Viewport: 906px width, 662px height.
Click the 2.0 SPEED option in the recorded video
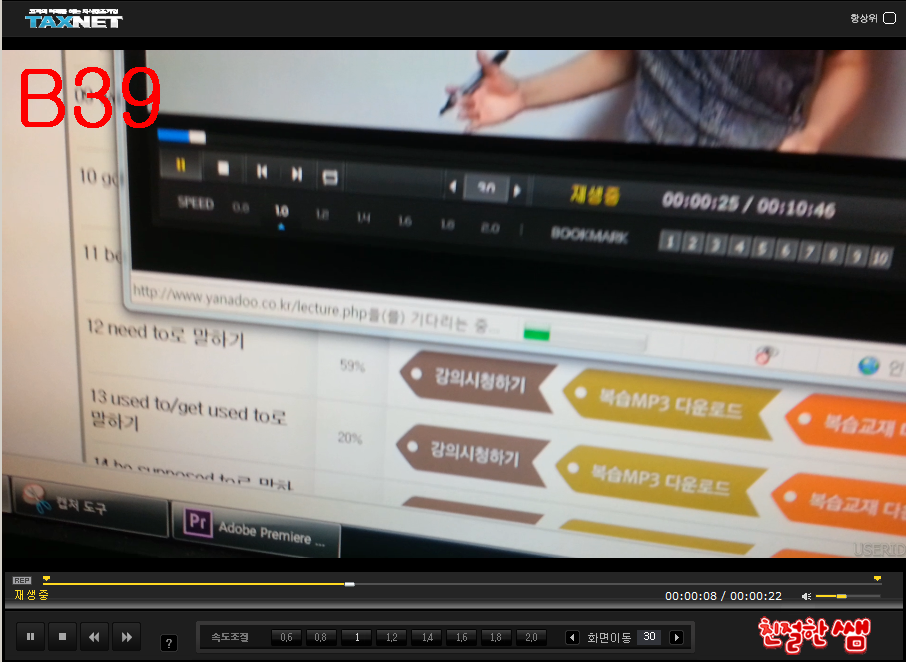[x=490, y=228]
